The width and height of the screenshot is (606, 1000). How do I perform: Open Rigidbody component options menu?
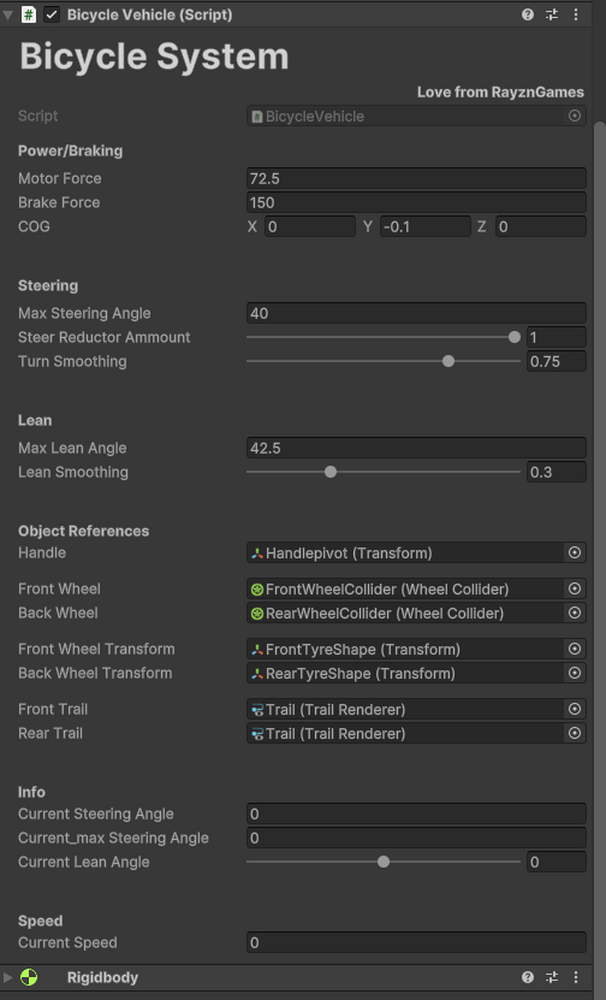coord(576,977)
